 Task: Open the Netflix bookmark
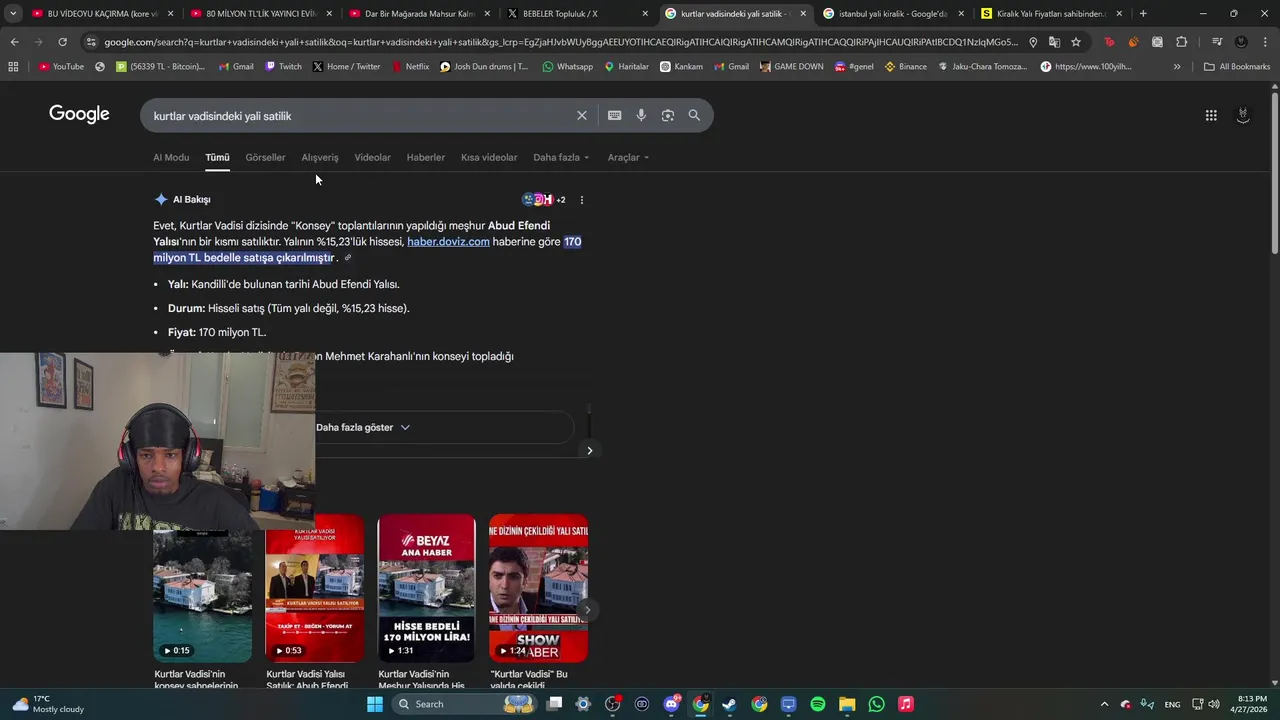click(x=410, y=66)
